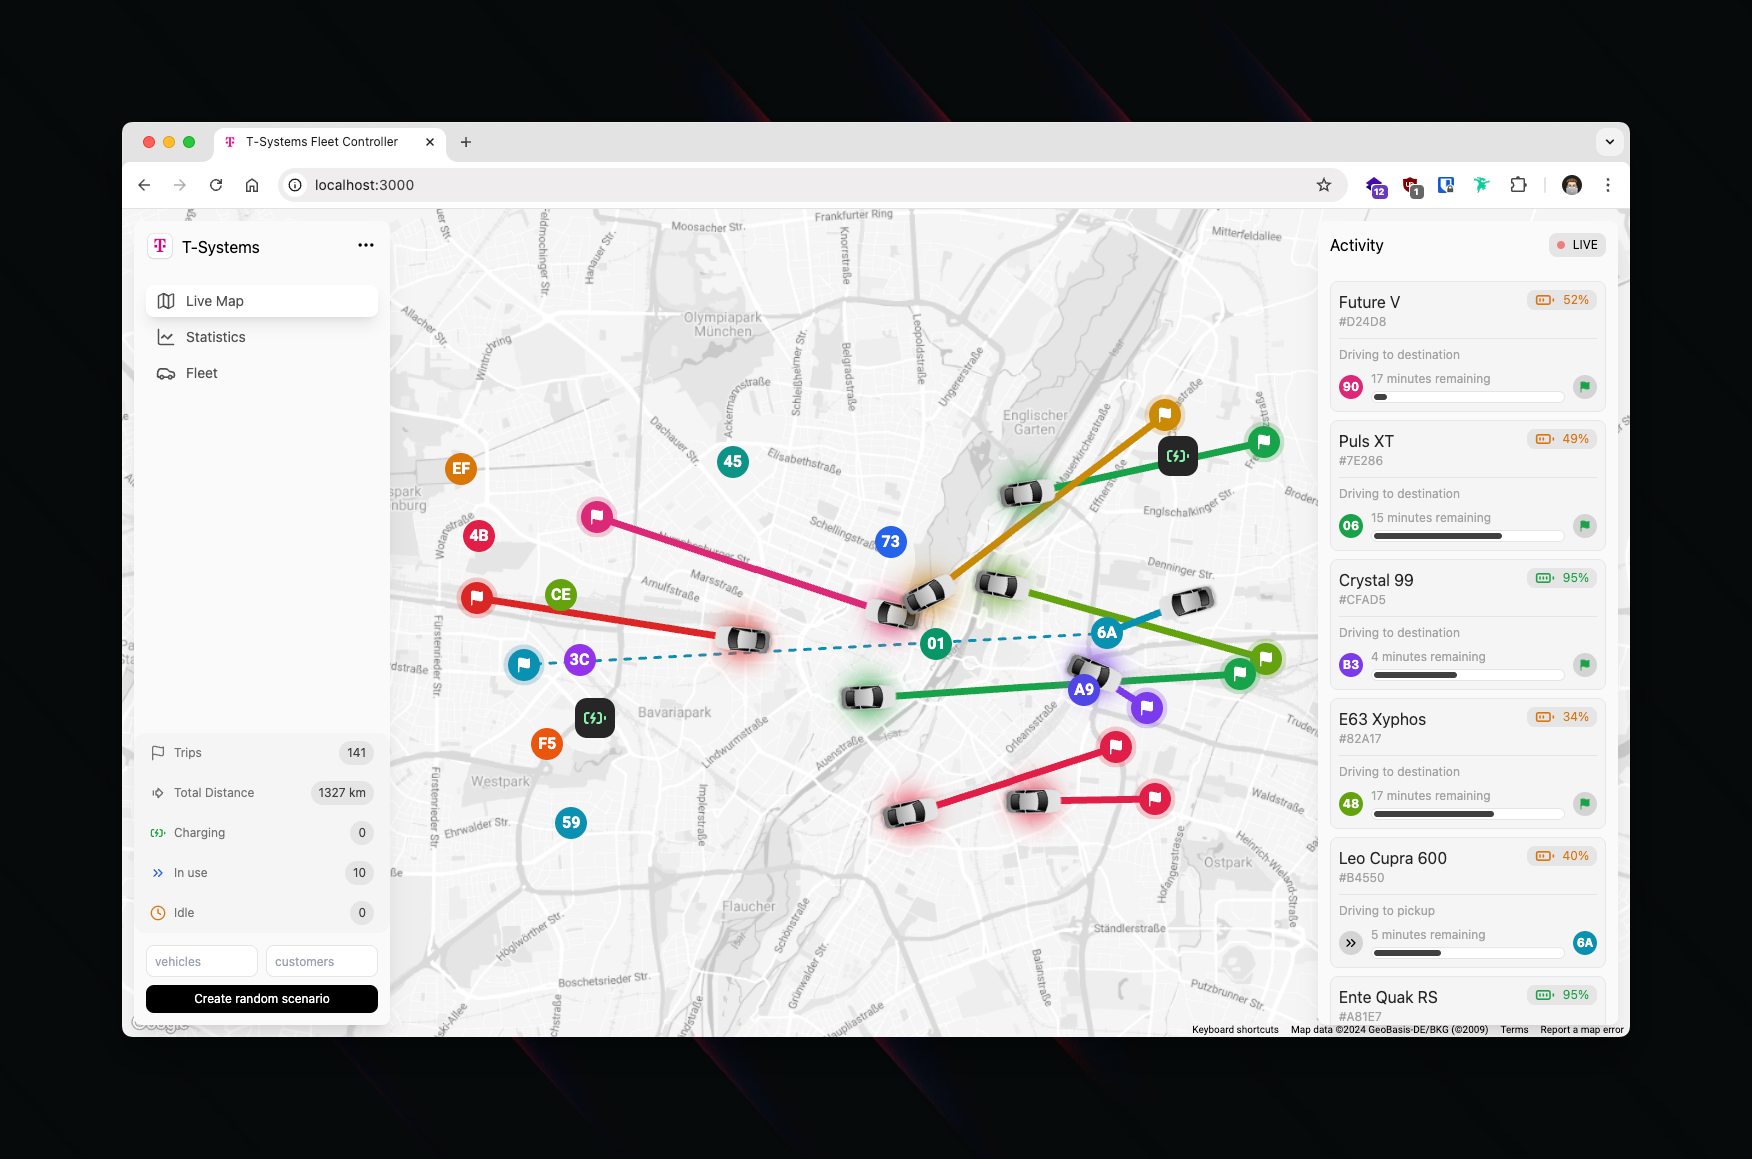Viewport: 1752px width, 1159px height.
Task: Click charging station near Englischer Garten
Action: point(1178,456)
